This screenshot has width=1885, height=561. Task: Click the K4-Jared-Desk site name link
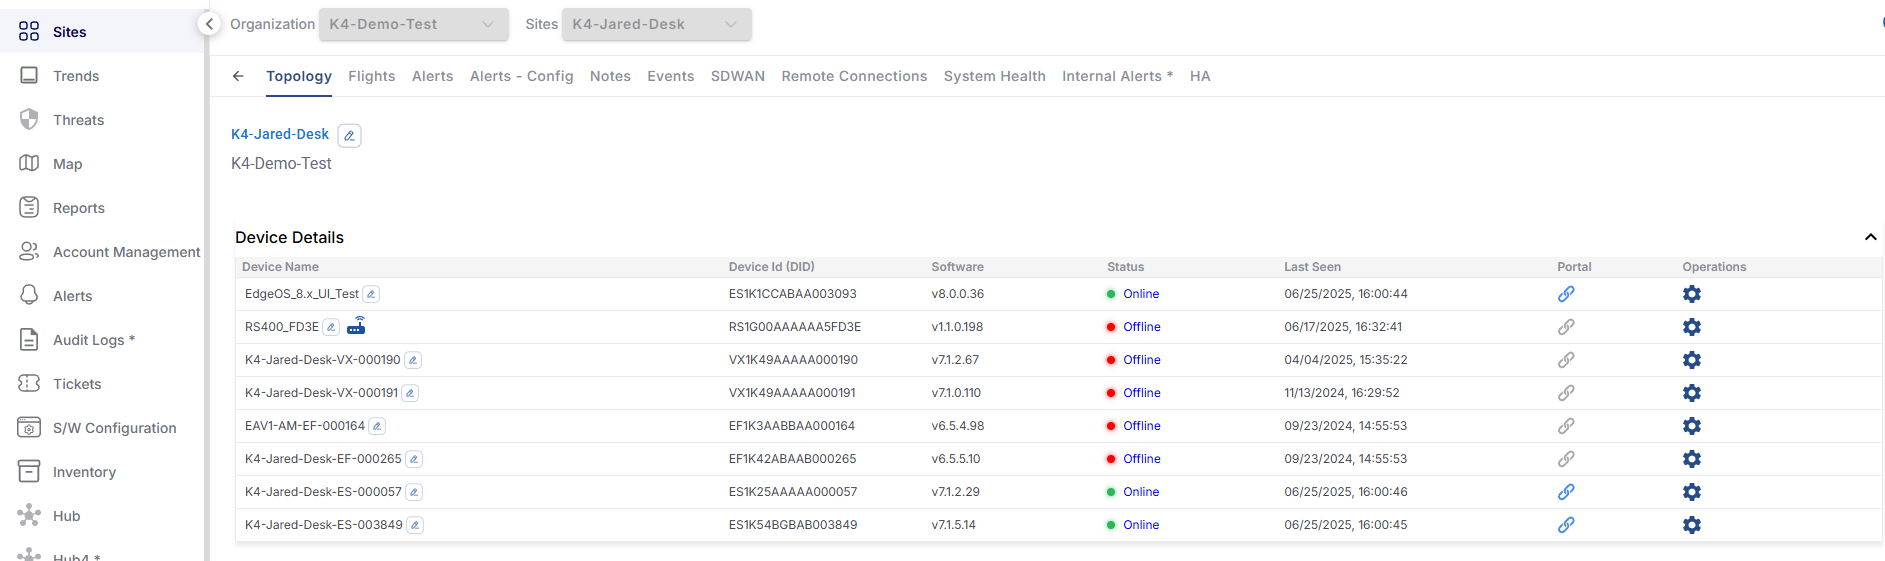click(280, 134)
